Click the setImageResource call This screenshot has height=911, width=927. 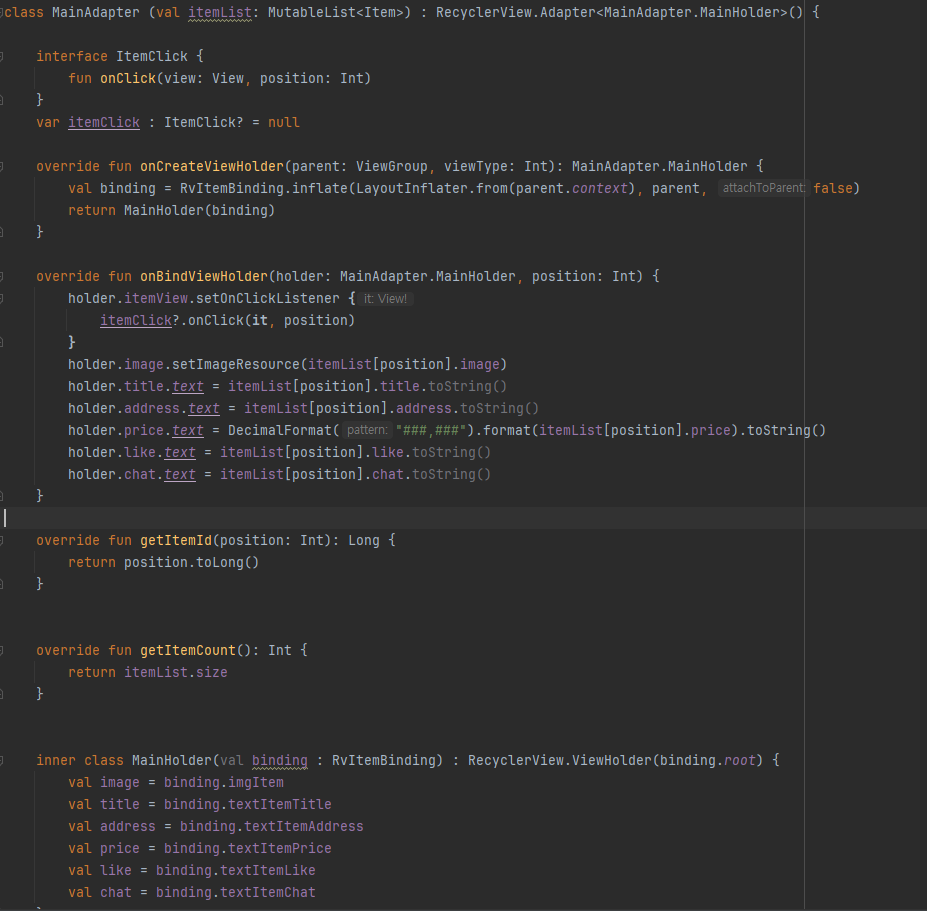point(236,365)
